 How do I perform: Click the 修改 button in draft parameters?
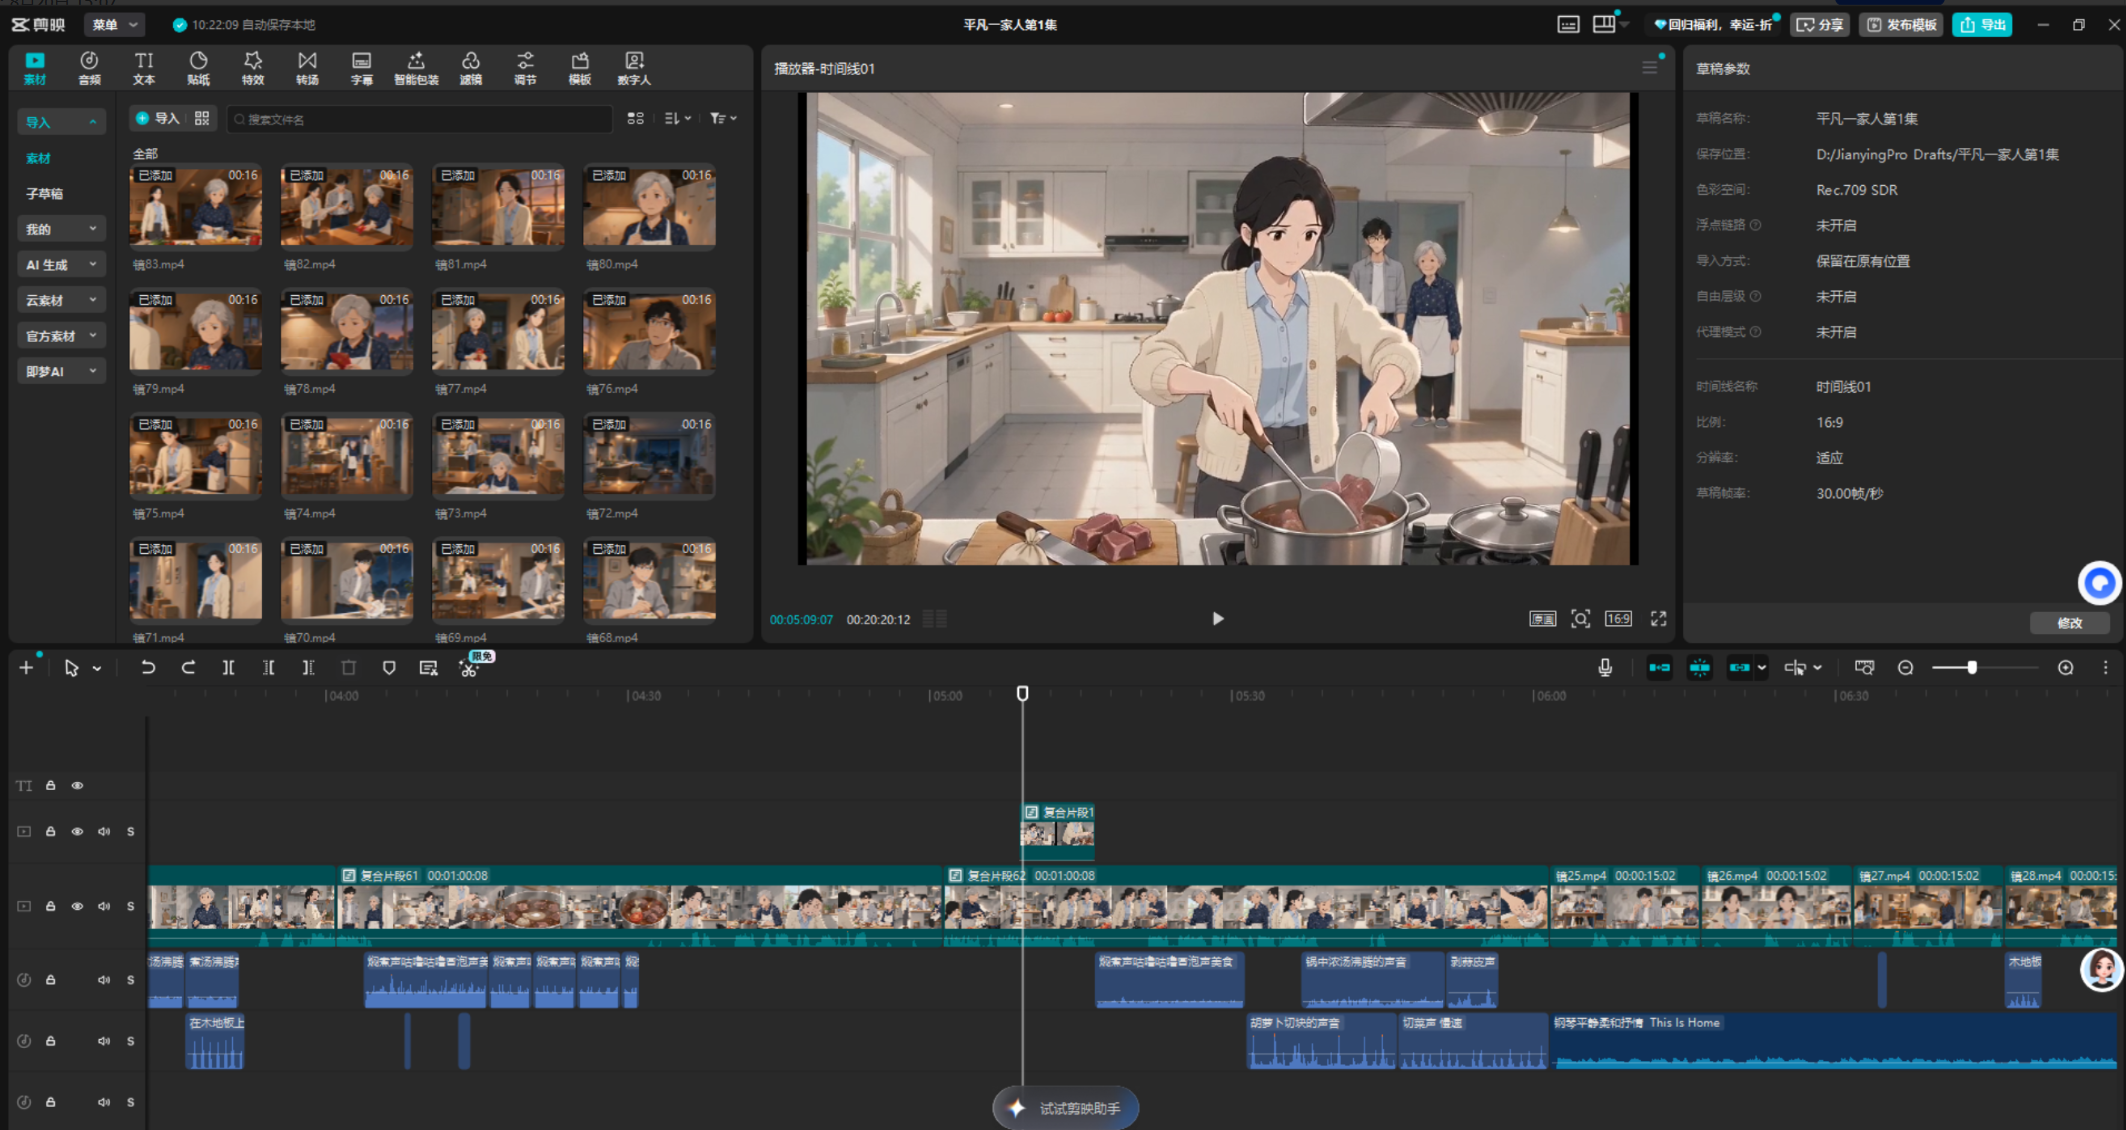click(2069, 623)
